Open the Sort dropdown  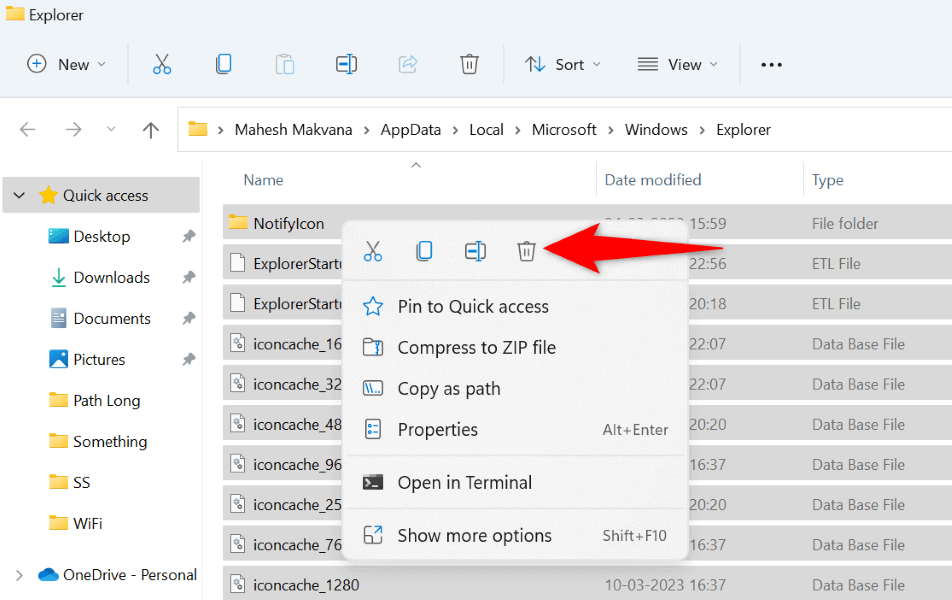pos(563,64)
